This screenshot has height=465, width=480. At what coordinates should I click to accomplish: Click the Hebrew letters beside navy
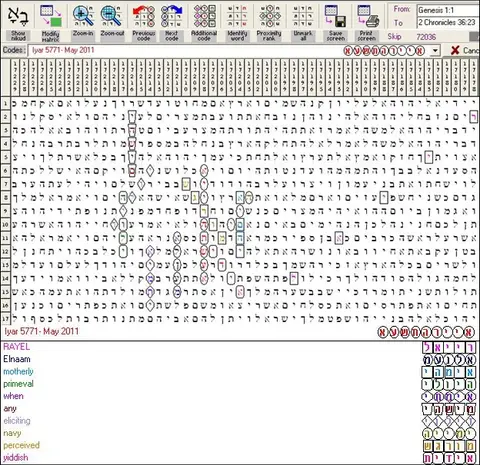pyautogui.click(x=449, y=434)
